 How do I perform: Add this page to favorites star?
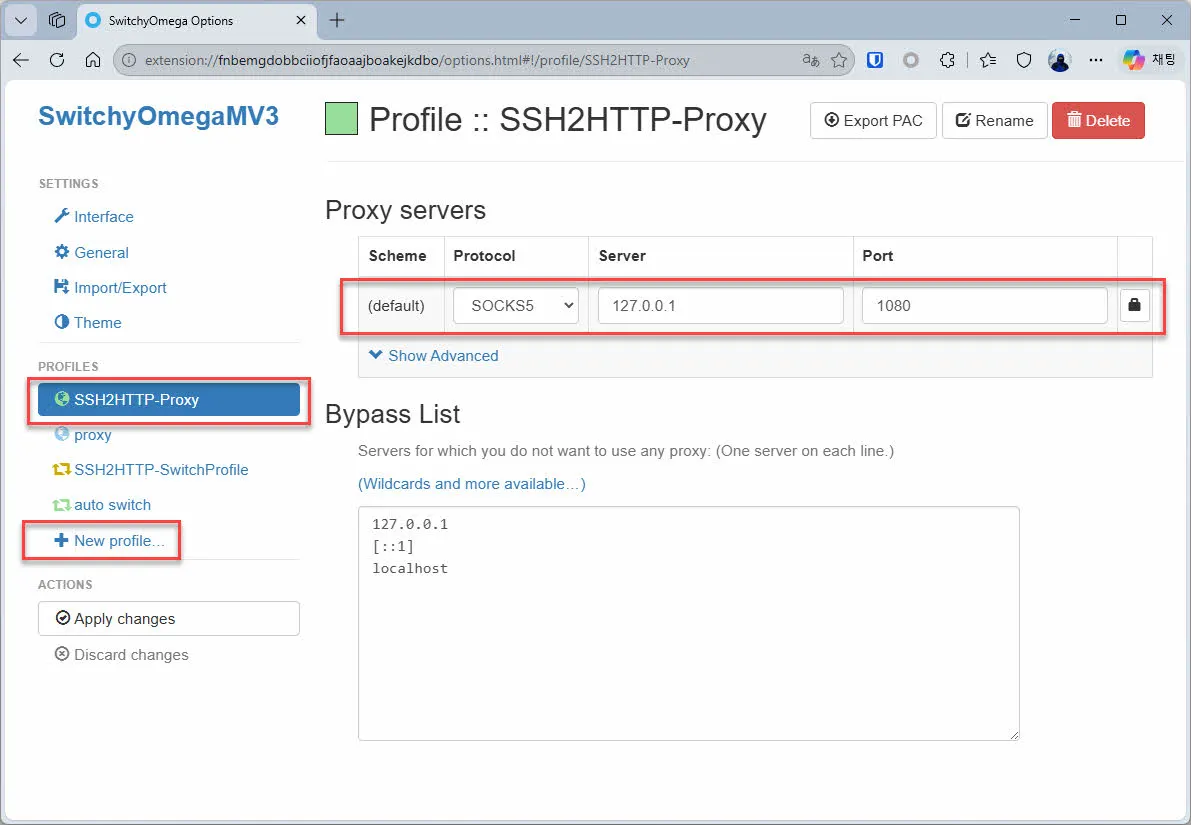[x=839, y=60]
